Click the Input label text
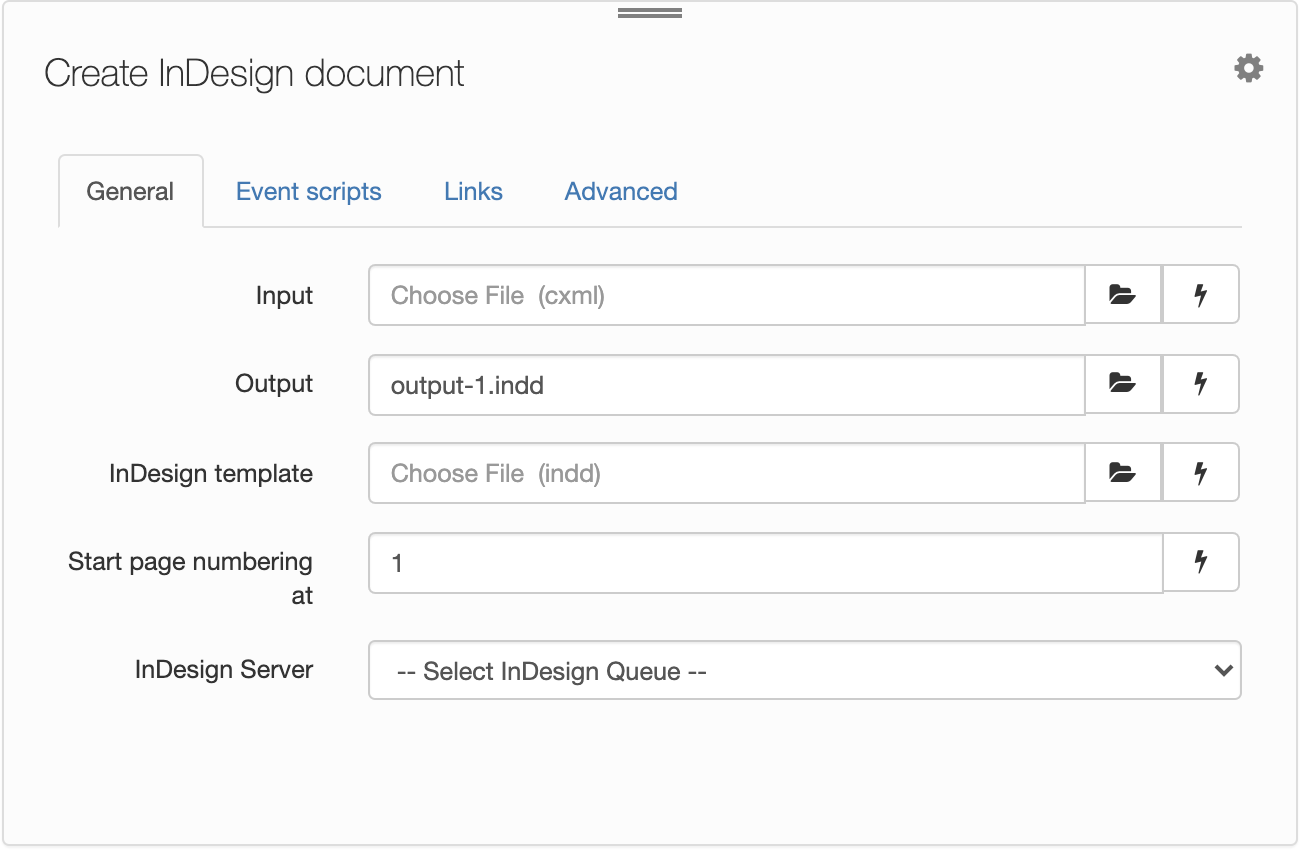The image size is (1300, 850). (284, 296)
